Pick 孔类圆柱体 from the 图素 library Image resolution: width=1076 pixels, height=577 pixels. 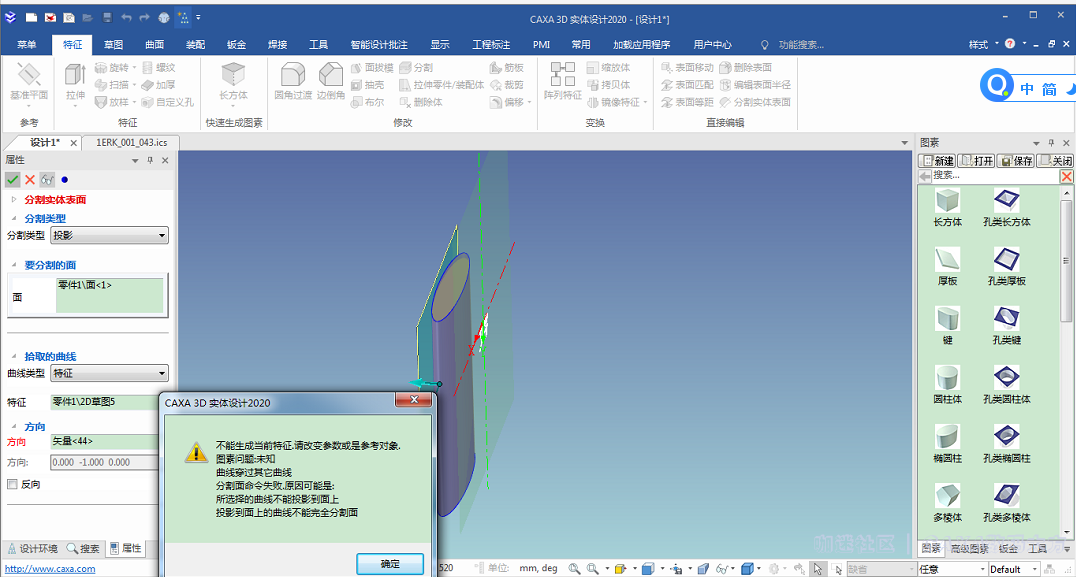tap(1006, 385)
